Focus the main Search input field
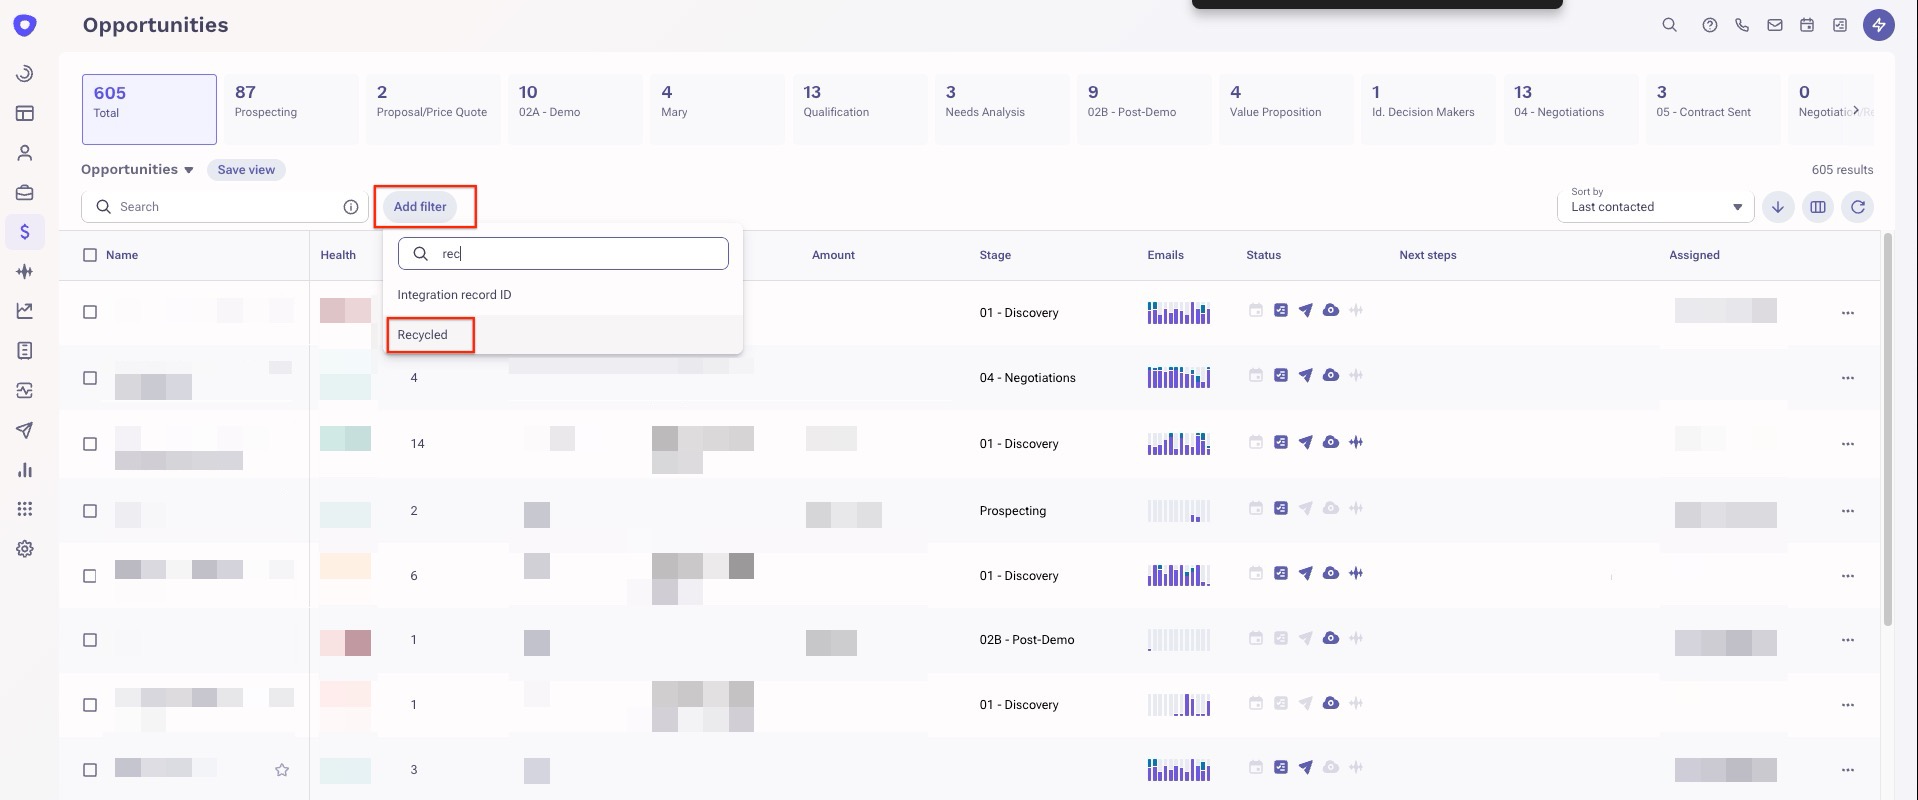 (x=225, y=207)
